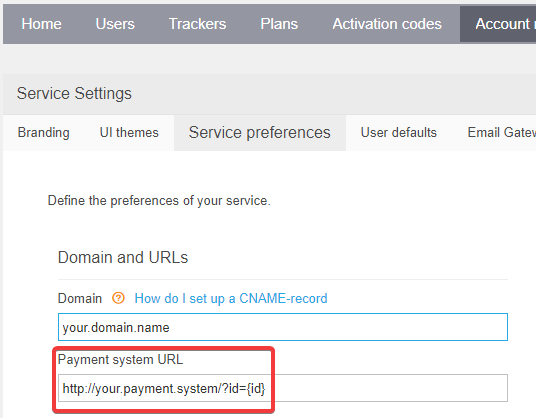Open the Trackers menu item
Image resolution: width=536 pixels, height=418 pixels.
tap(198, 24)
